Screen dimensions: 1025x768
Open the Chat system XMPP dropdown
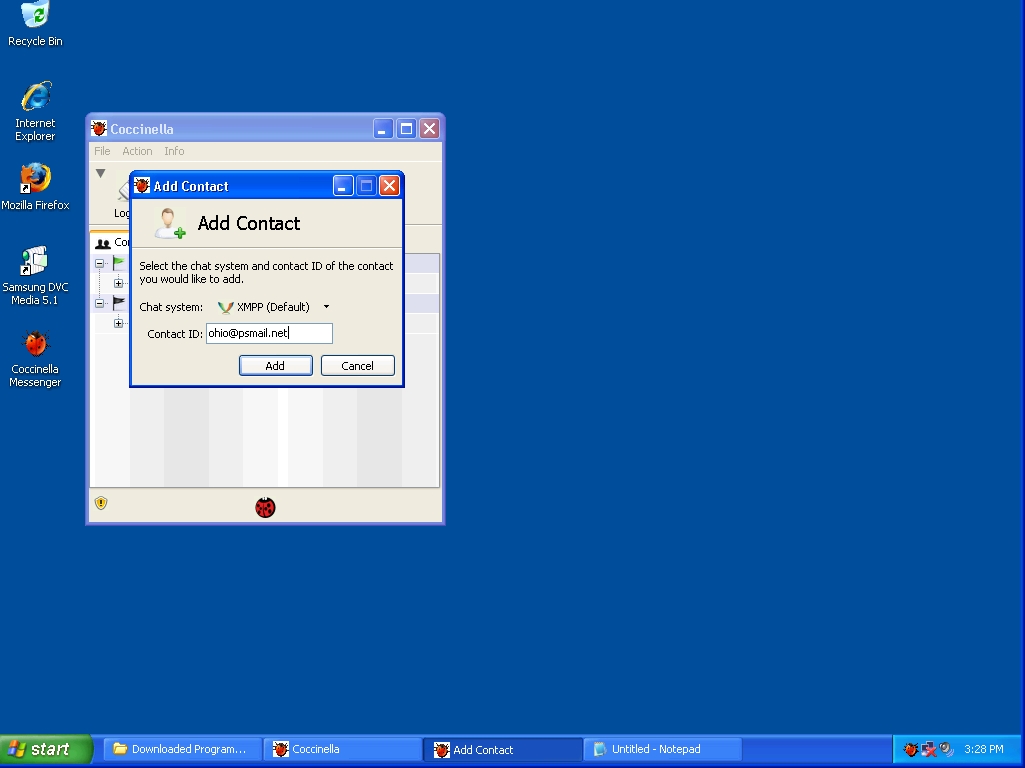coord(273,307)
